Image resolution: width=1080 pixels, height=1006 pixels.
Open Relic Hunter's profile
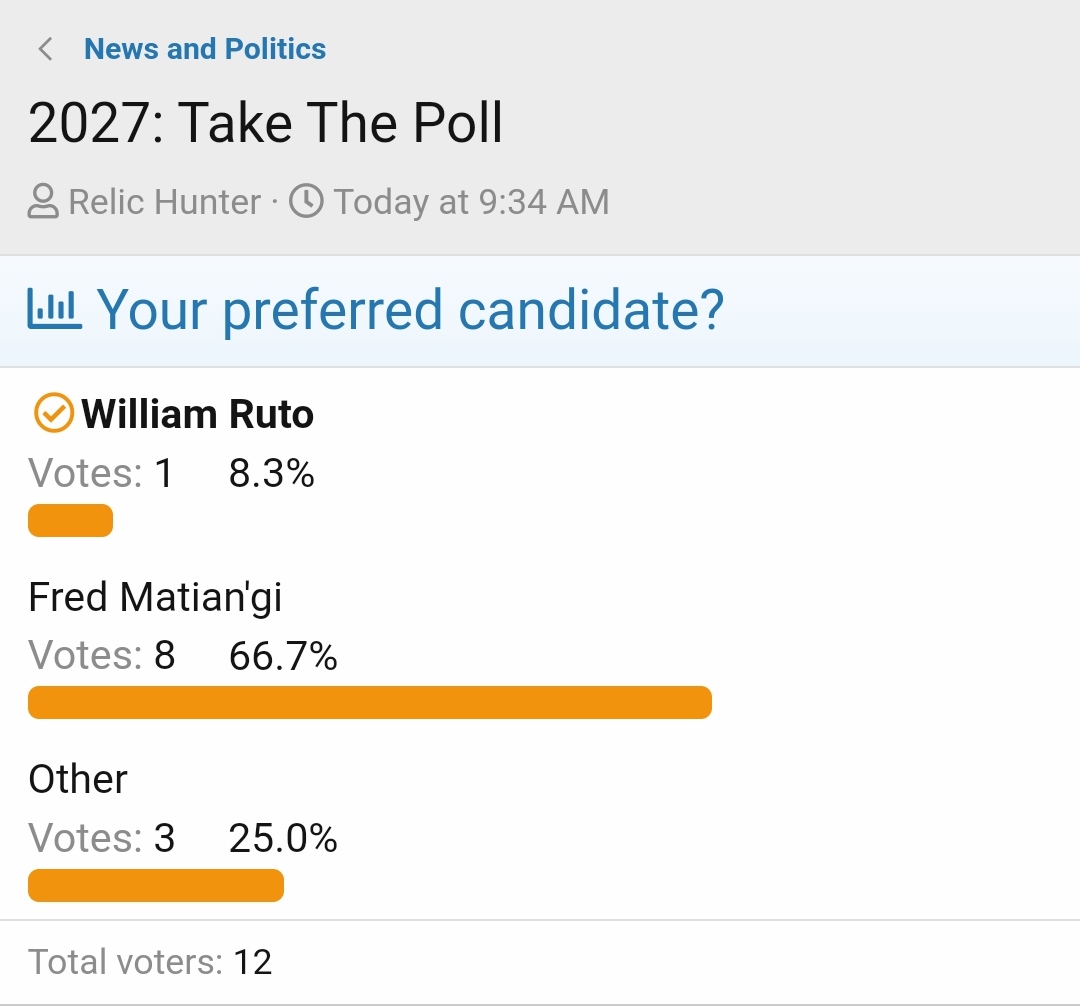165,202
